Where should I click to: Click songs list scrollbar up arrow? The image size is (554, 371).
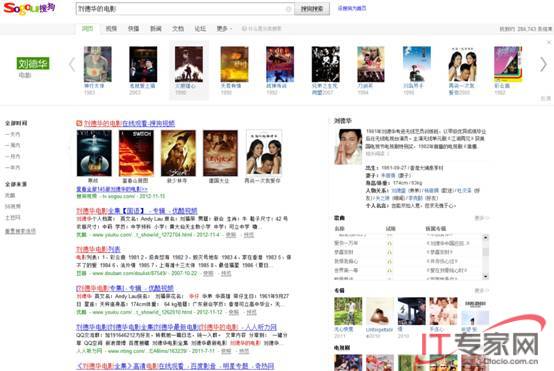(486, 237)
